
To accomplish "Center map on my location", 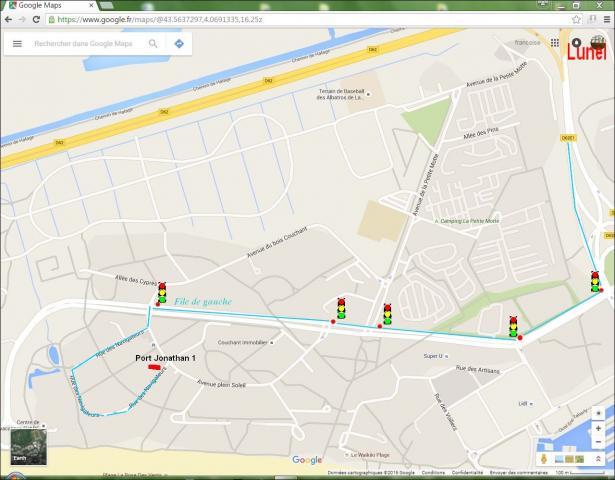I will coord(598,413).
